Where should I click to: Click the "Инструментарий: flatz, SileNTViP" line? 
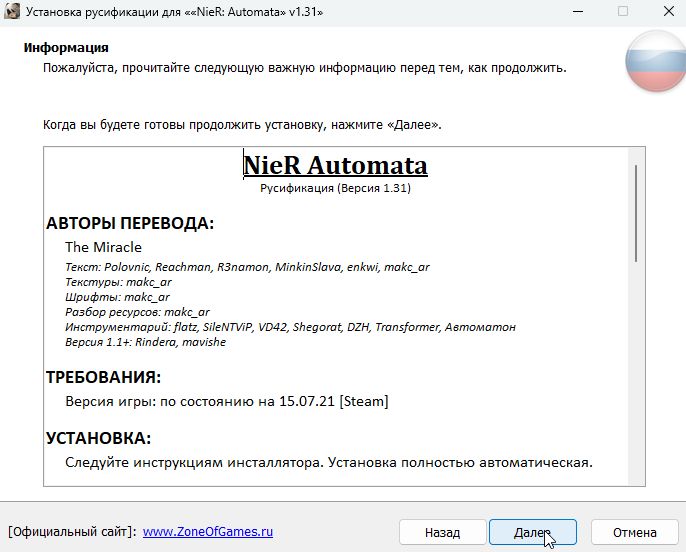pyautogui.click(x=290, y=327)
